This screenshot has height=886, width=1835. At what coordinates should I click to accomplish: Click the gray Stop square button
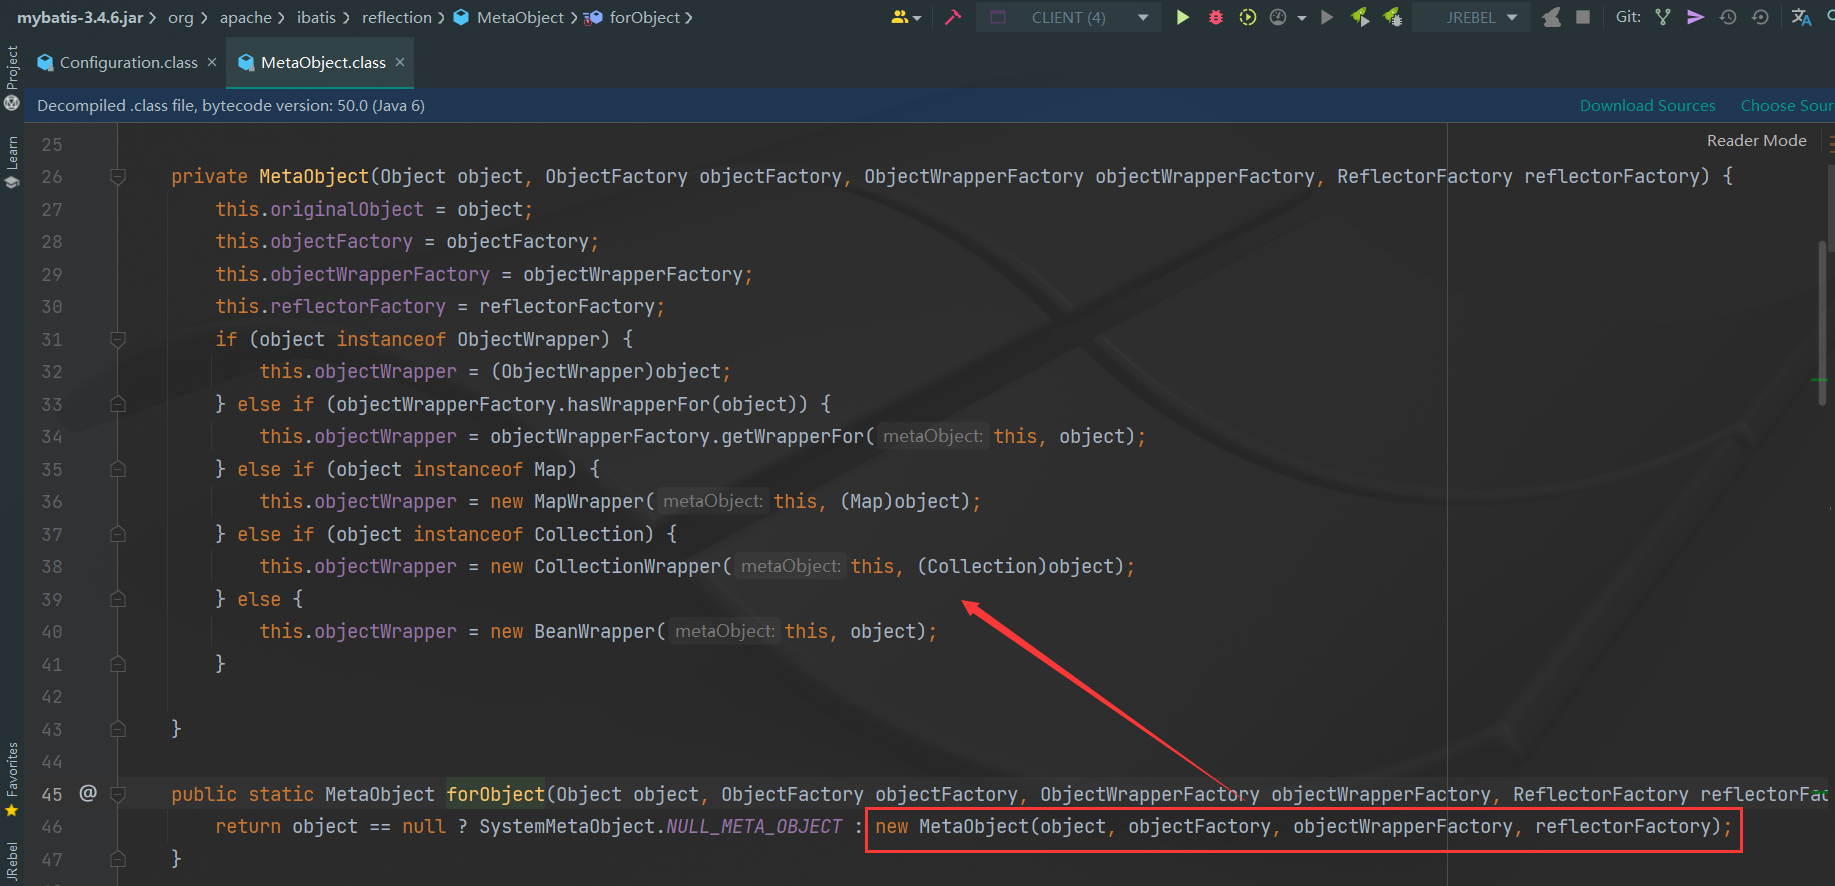click(1583, 17)
